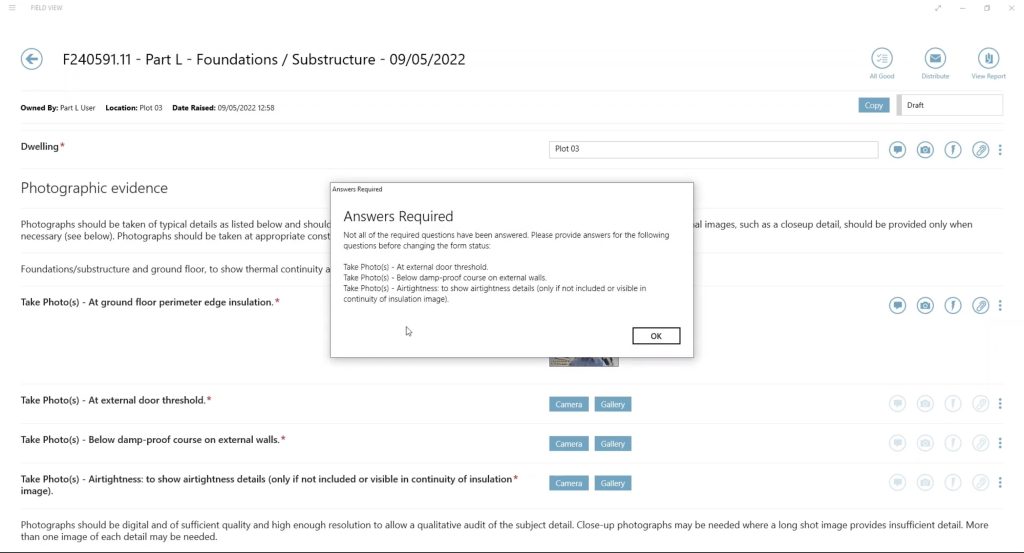Click camera icon for perimeter edge insulation
This screenshot has height=553, width=1024.
tap(925, 305)
